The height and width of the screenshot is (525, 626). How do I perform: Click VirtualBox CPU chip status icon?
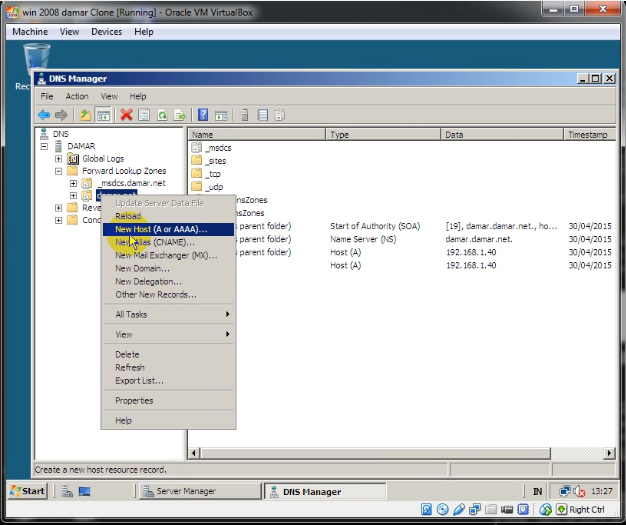[x=523, y=509]
